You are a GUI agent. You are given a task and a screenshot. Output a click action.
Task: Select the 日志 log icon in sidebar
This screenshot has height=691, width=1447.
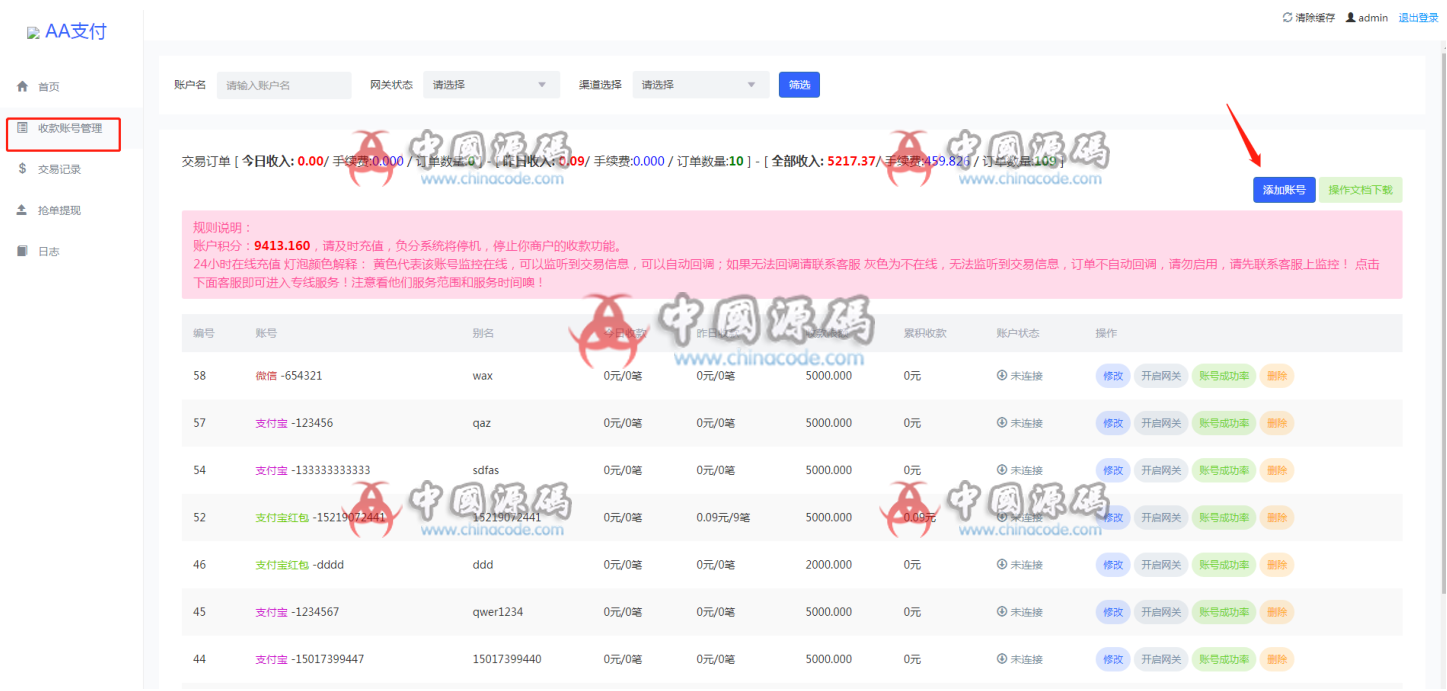pyautogui.click(x=21, y=250)
